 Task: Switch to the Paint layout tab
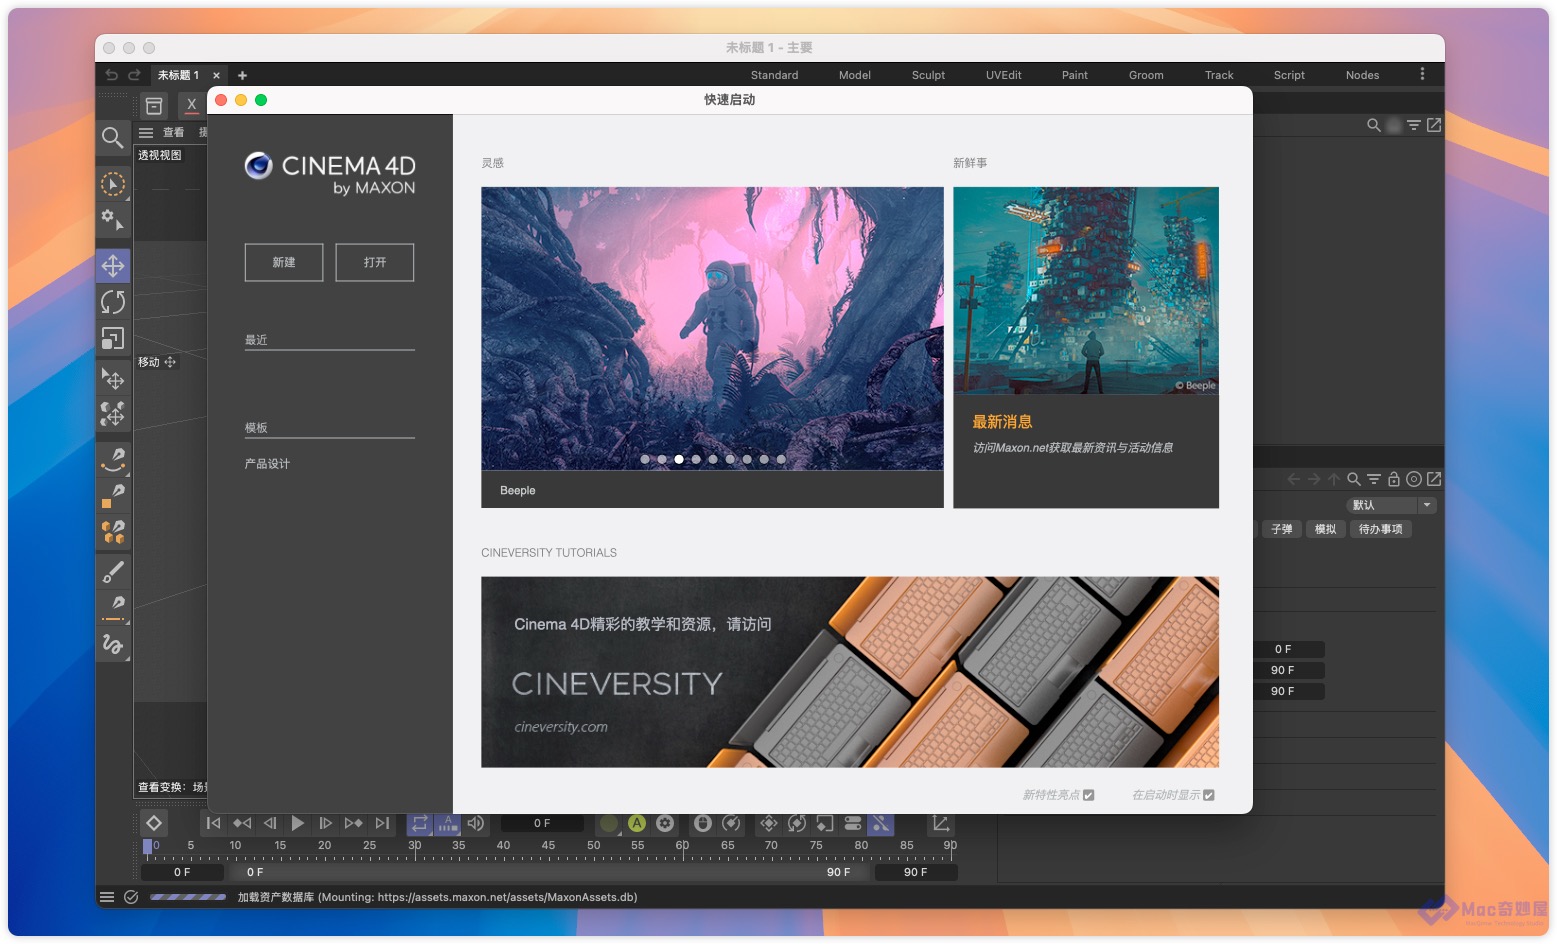(1074, 75)
